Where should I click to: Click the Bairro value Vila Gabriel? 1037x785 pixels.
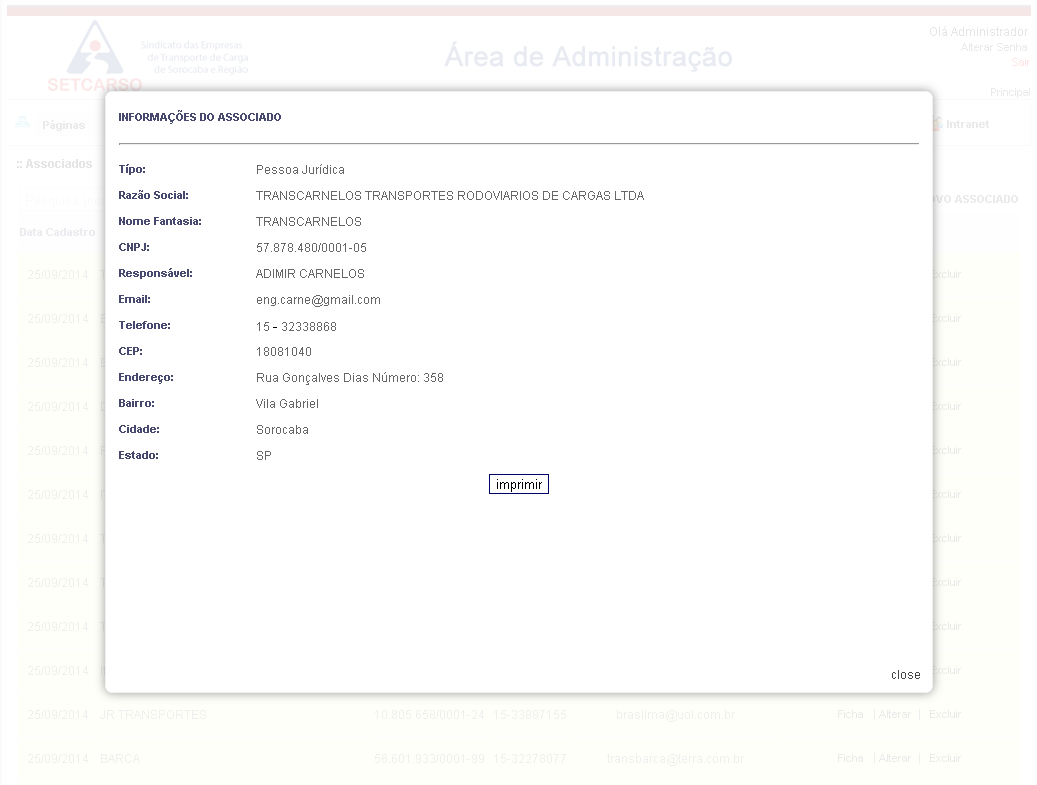click(287, 404)
